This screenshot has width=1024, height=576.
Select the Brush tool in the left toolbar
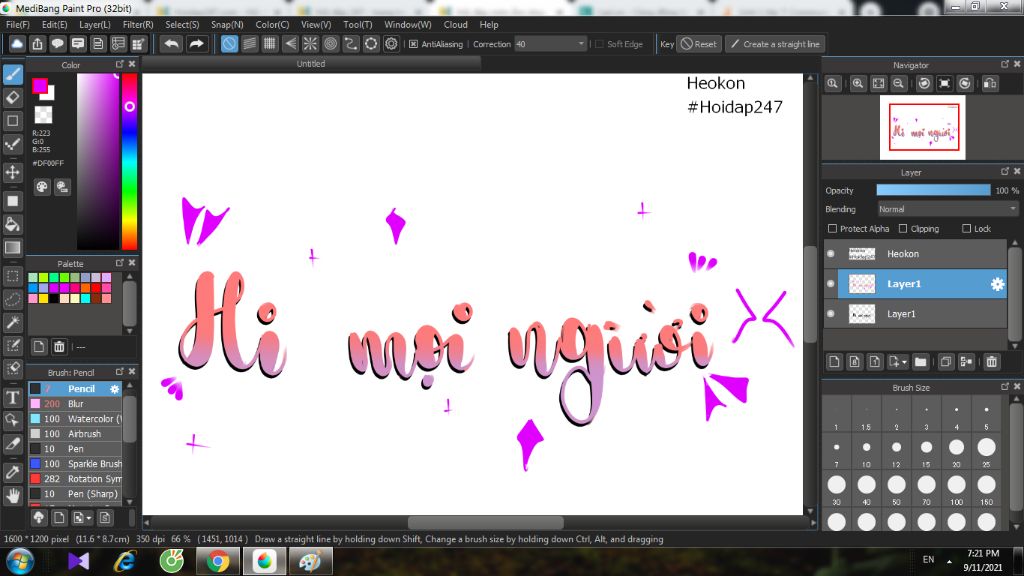coord(13,74)
